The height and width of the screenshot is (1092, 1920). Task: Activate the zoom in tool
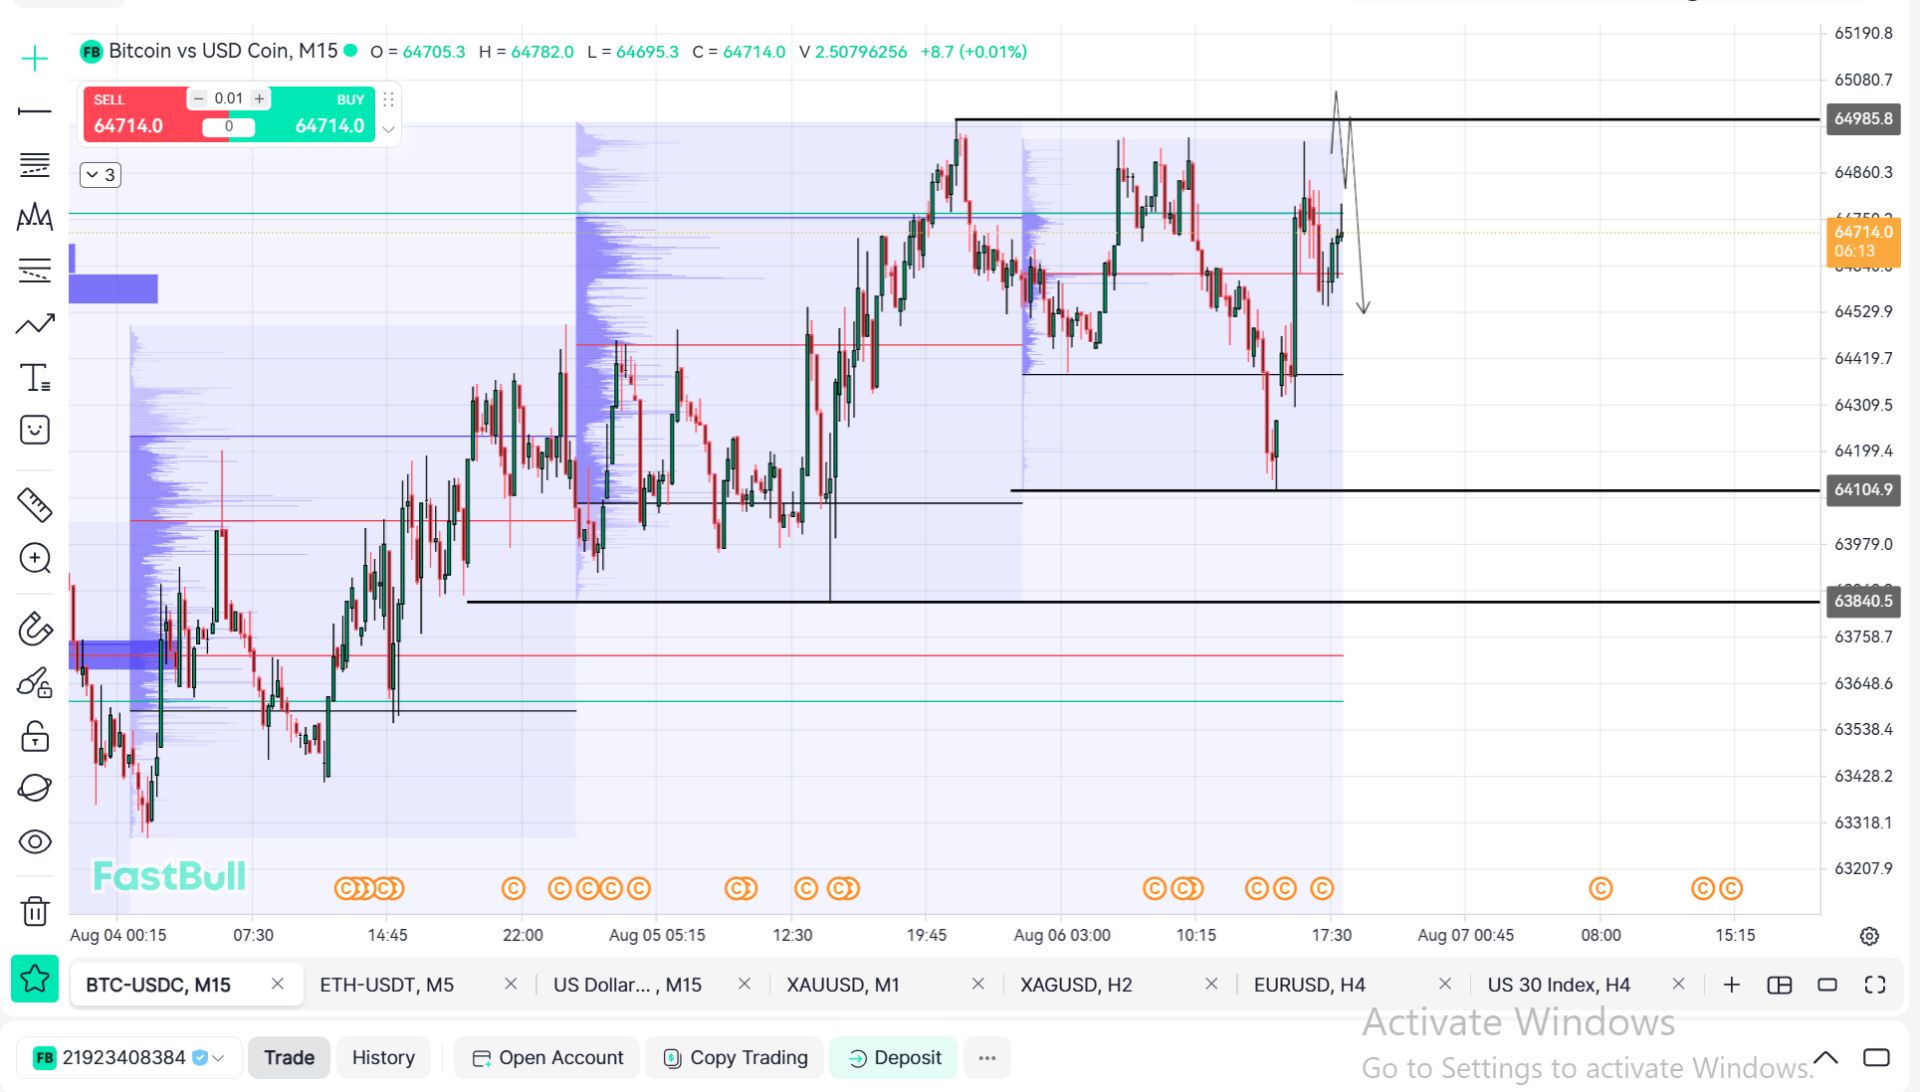35,558
